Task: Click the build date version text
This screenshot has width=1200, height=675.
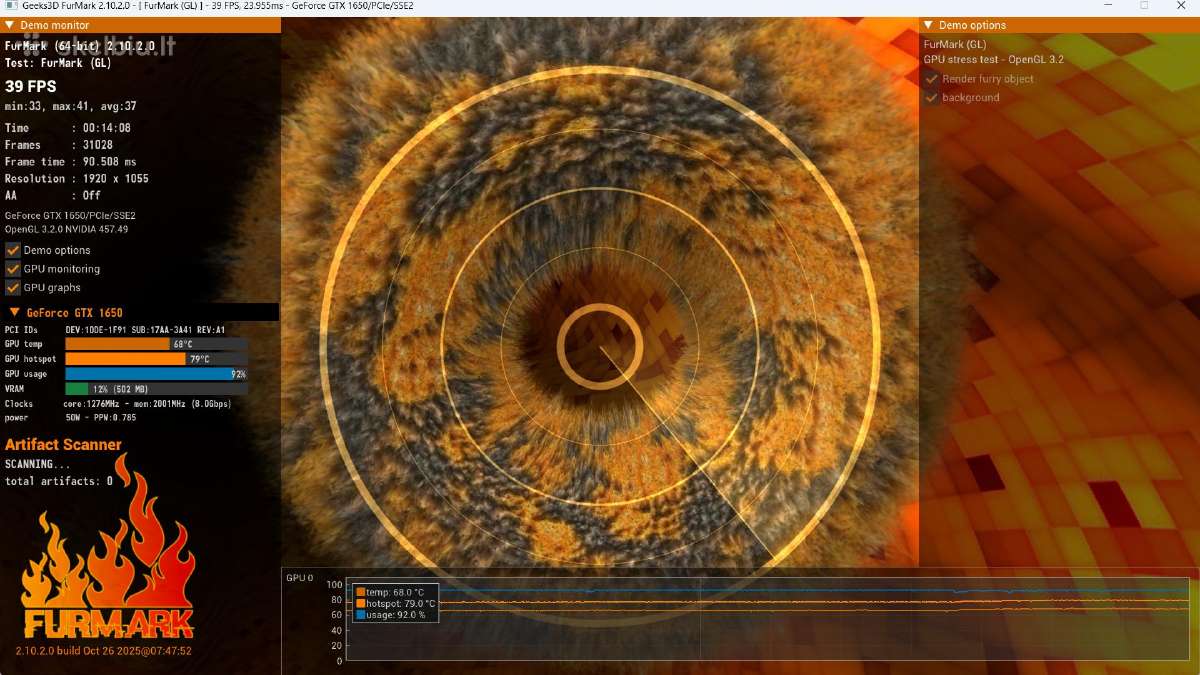Action: [103, 651]
